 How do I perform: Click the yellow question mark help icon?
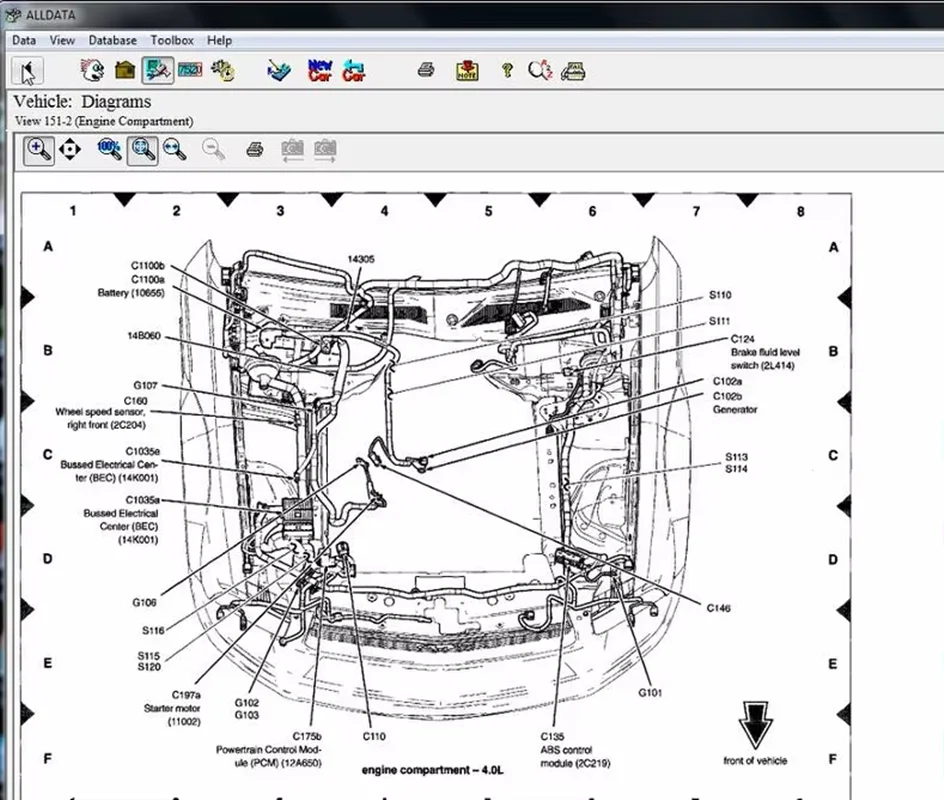(x=507, y=70)
